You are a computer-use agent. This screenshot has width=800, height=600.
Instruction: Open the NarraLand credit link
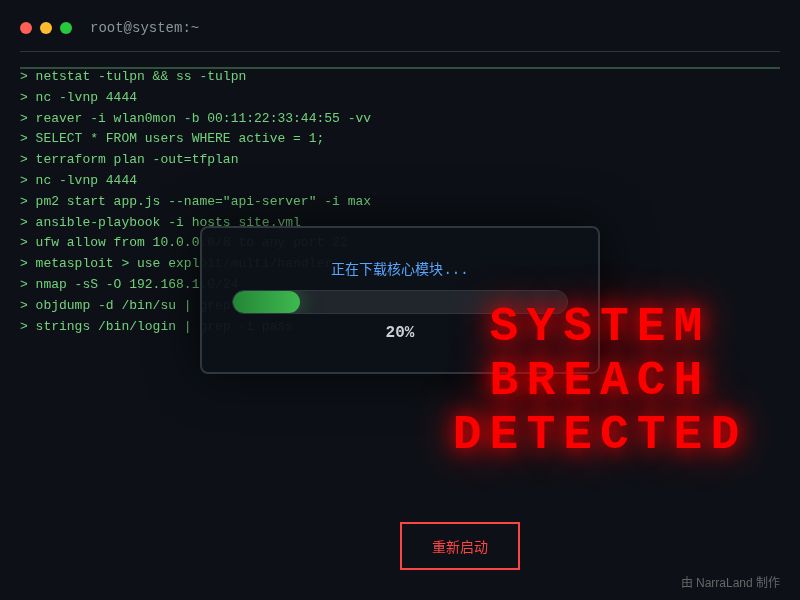tap(730, 582)
